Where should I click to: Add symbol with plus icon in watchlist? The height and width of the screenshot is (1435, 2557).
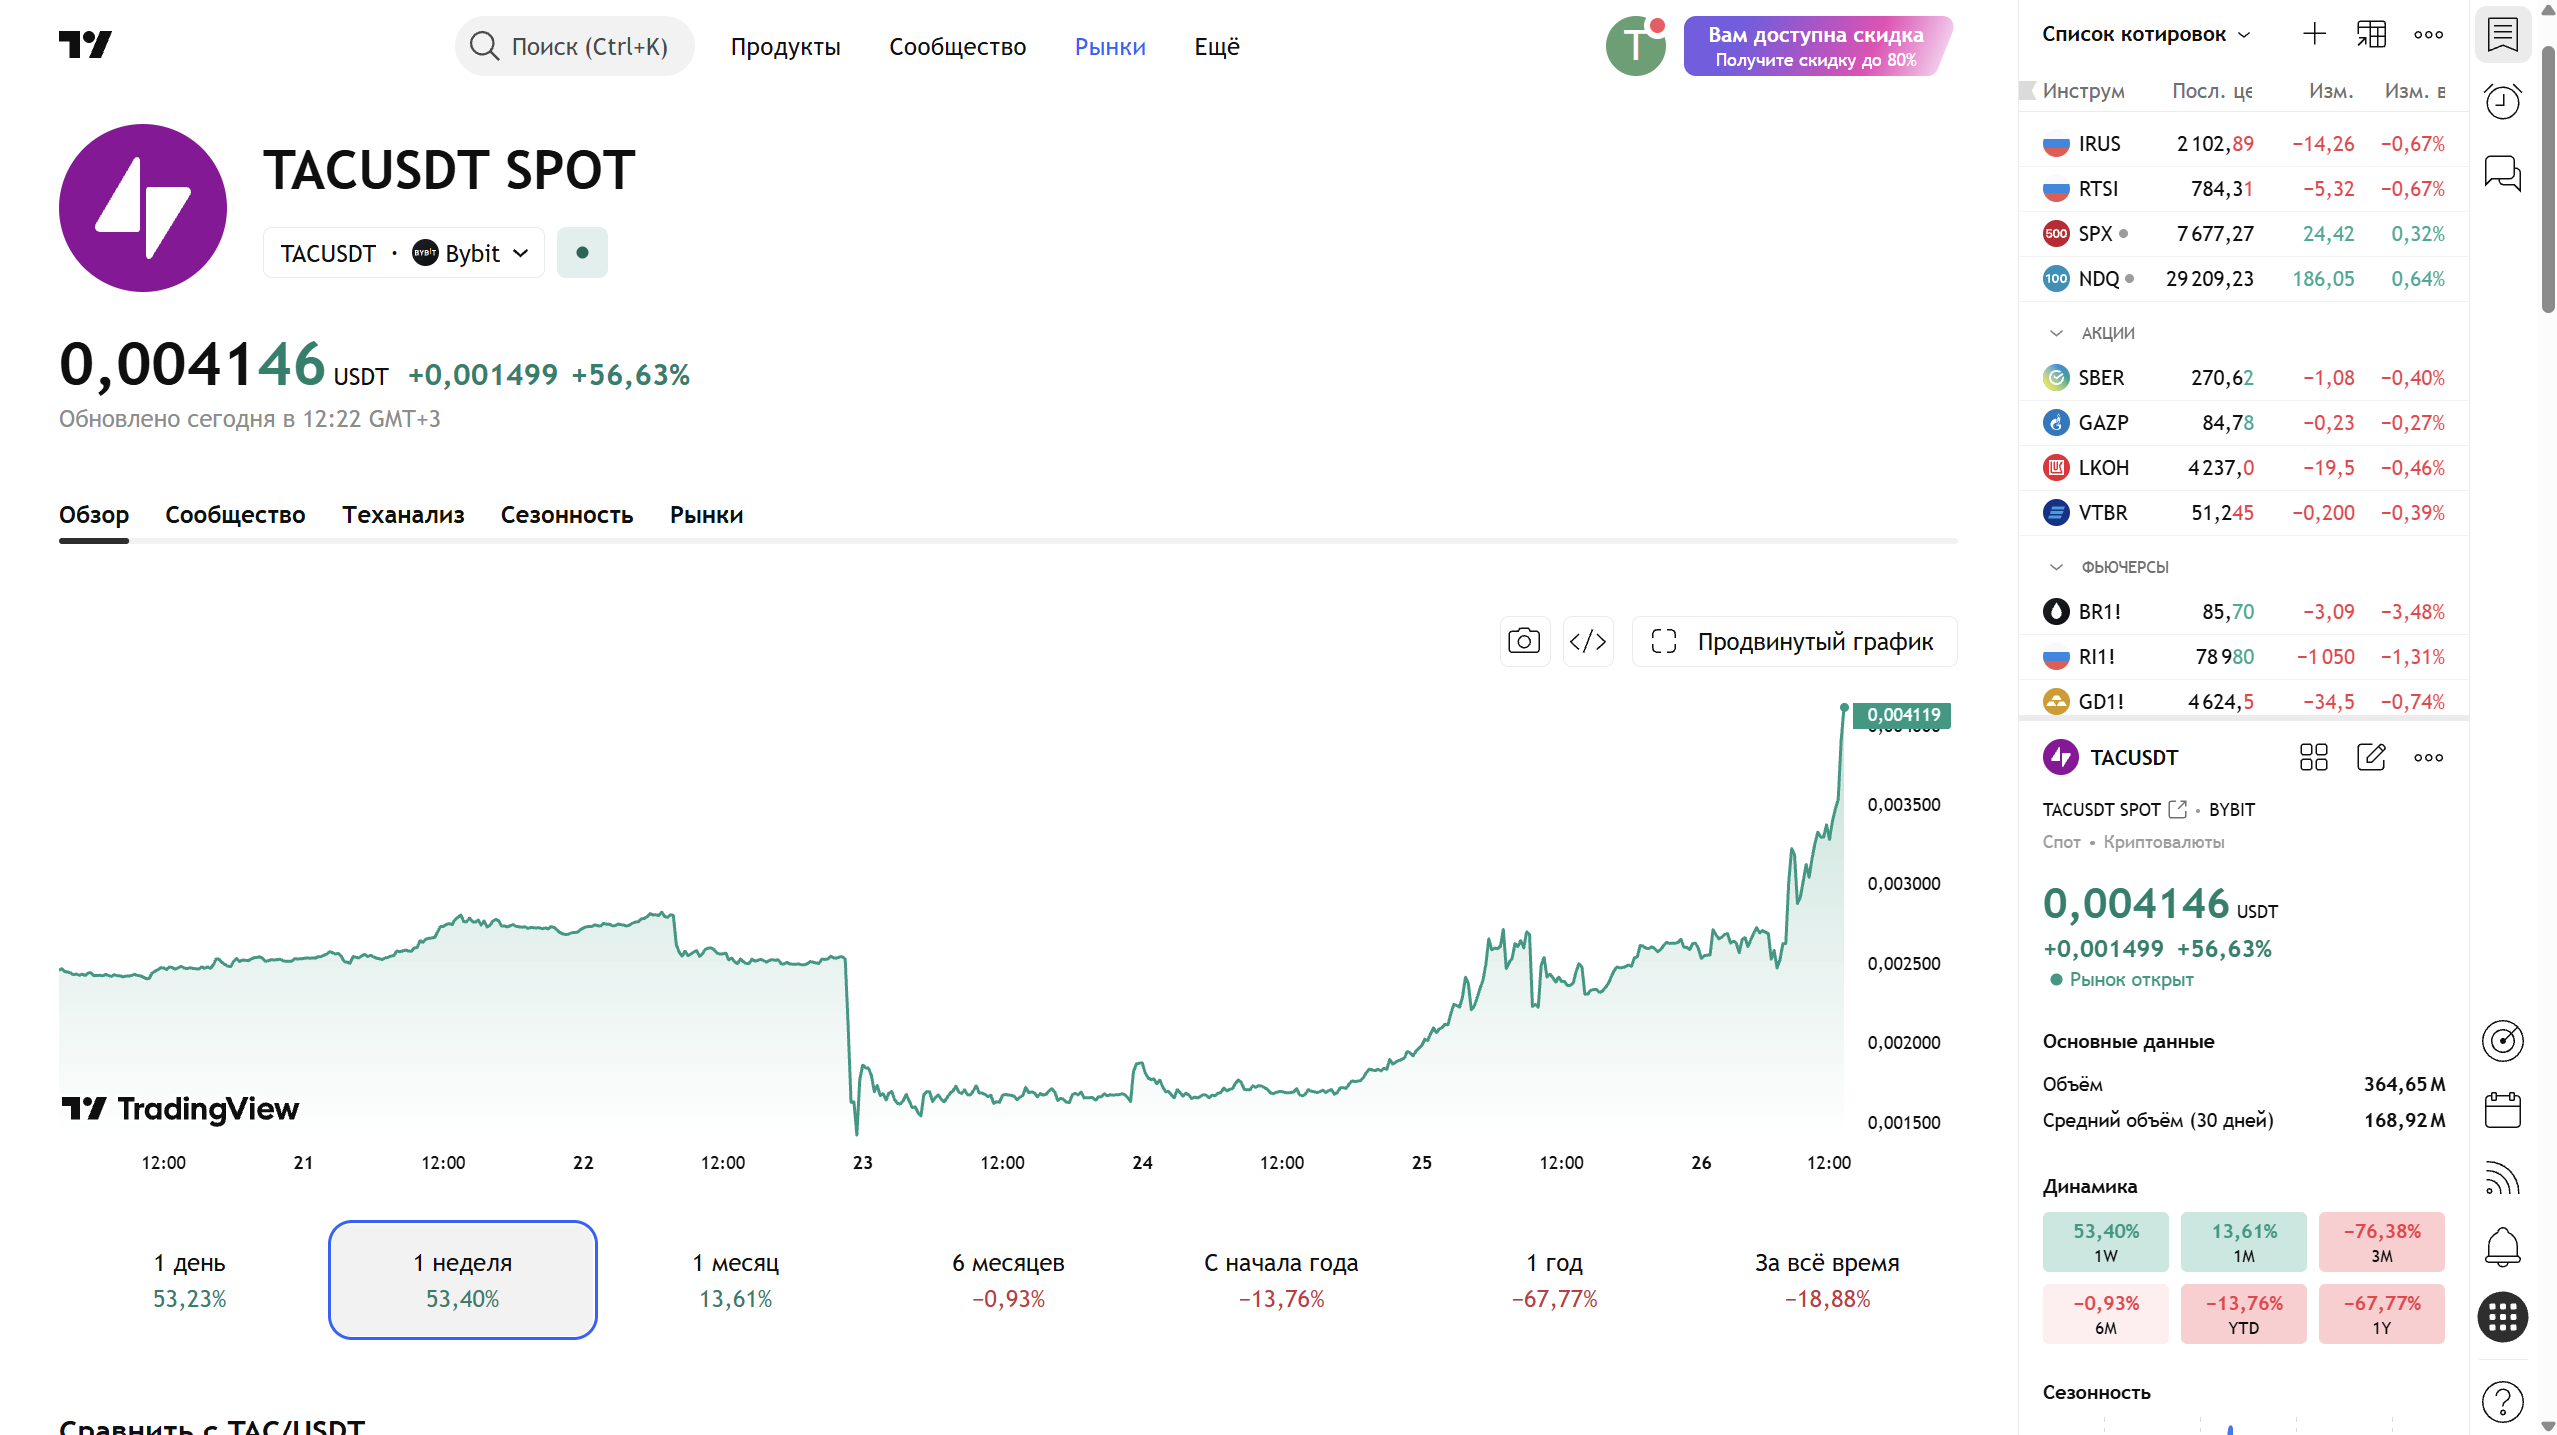click(2314, 34)
